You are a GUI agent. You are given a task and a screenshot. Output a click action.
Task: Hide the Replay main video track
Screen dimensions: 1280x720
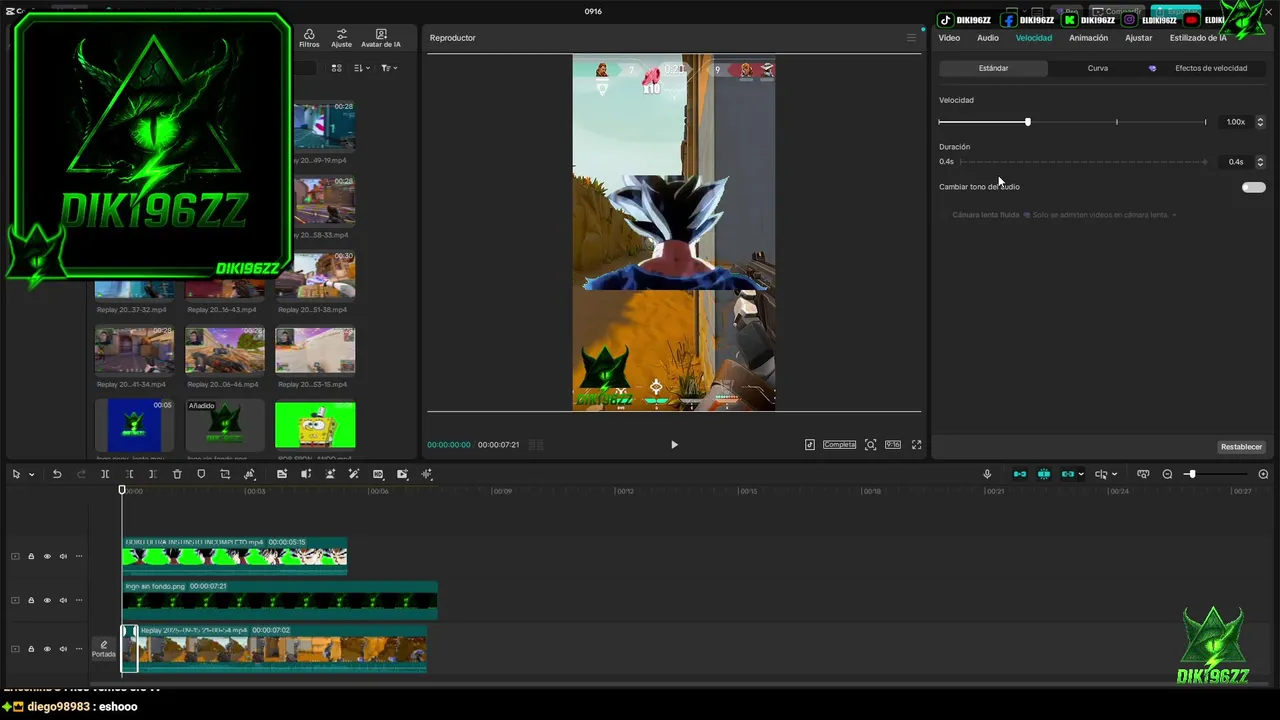(47, 649)
